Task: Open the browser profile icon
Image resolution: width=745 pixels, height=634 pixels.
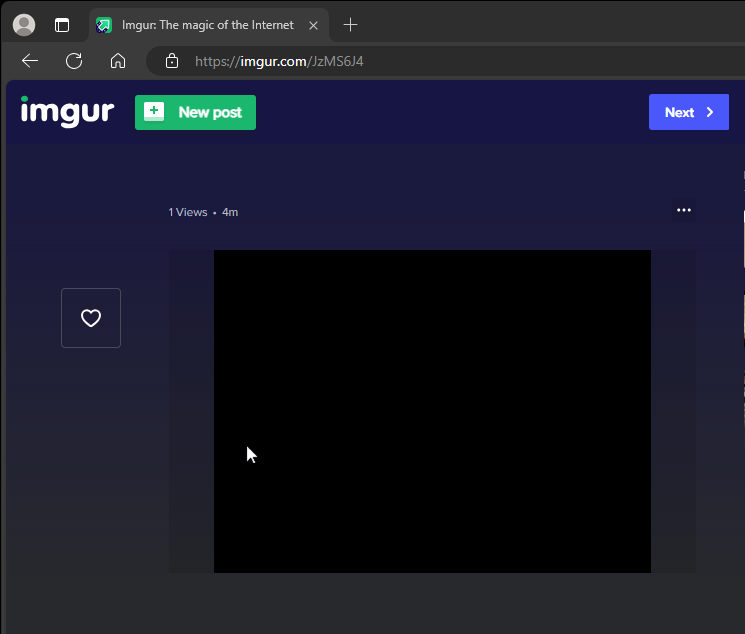Action: (24, 25)
